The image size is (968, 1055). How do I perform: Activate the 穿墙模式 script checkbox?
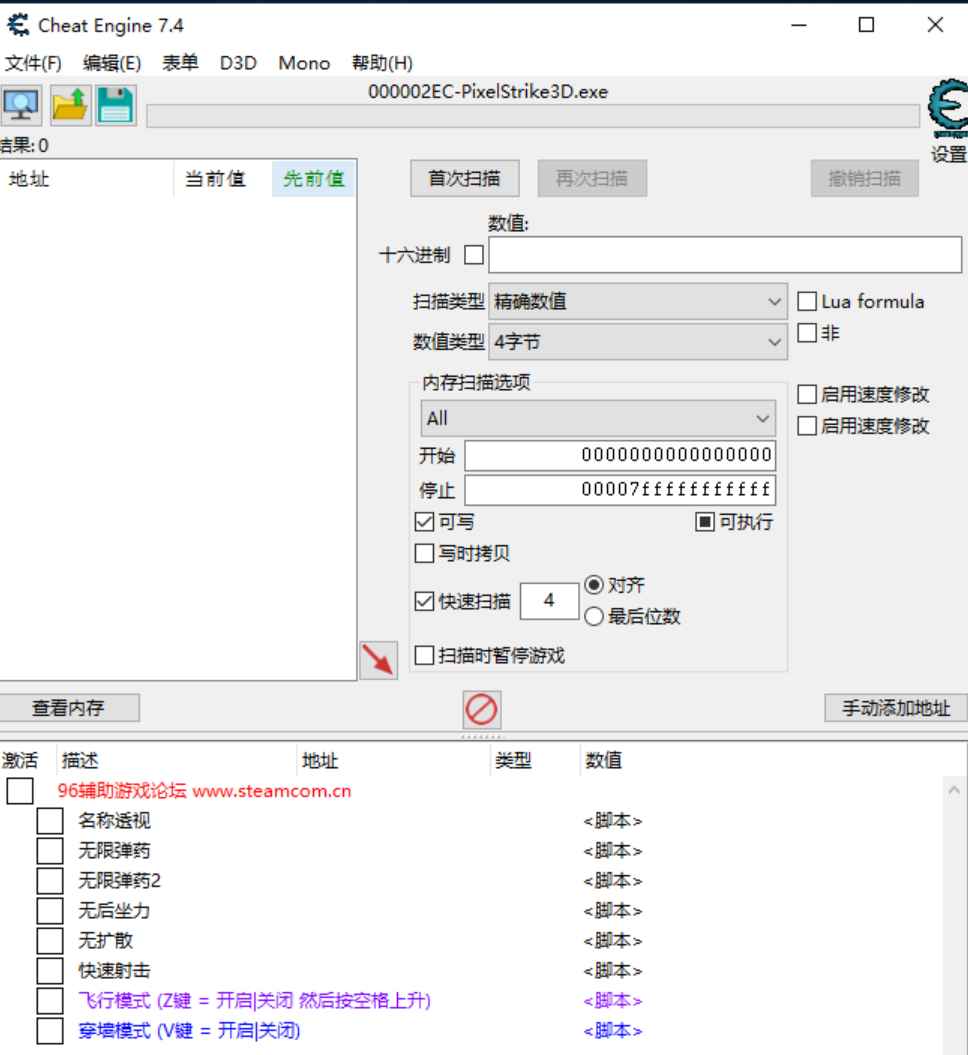(50, 1031)
